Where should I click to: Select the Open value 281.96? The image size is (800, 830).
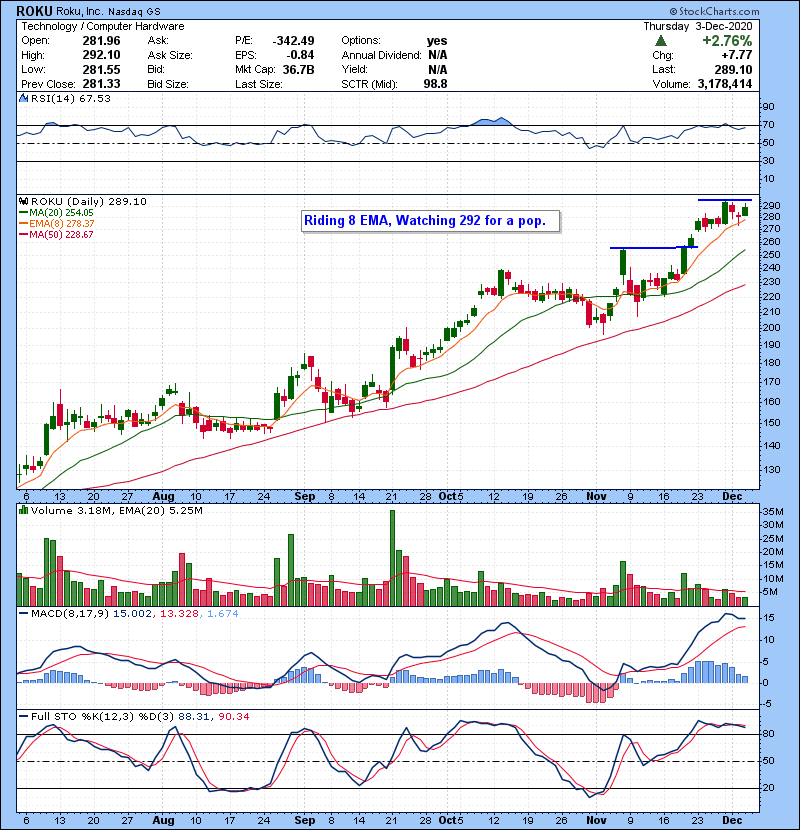coord(101,41)
